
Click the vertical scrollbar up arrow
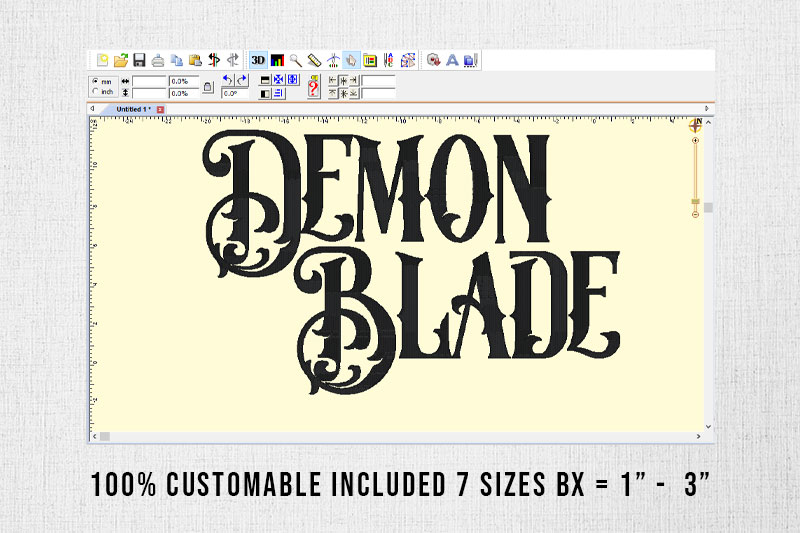(x=708, y=122)
